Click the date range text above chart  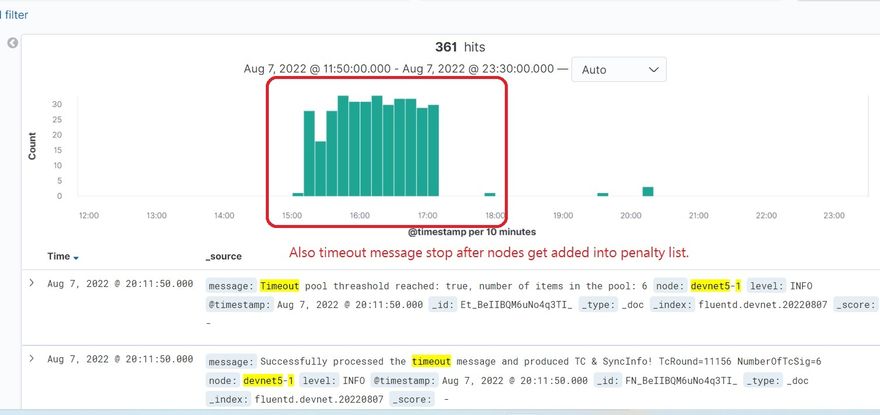398,69
